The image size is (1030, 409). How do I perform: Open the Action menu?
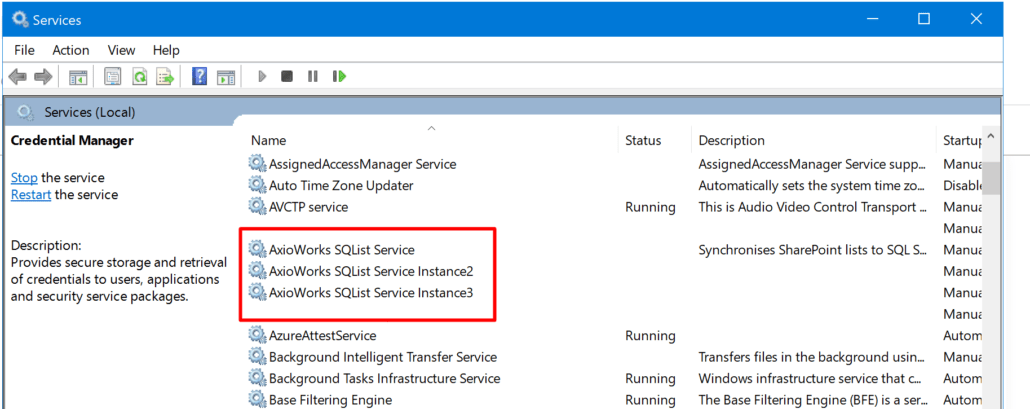pos(71,50)
